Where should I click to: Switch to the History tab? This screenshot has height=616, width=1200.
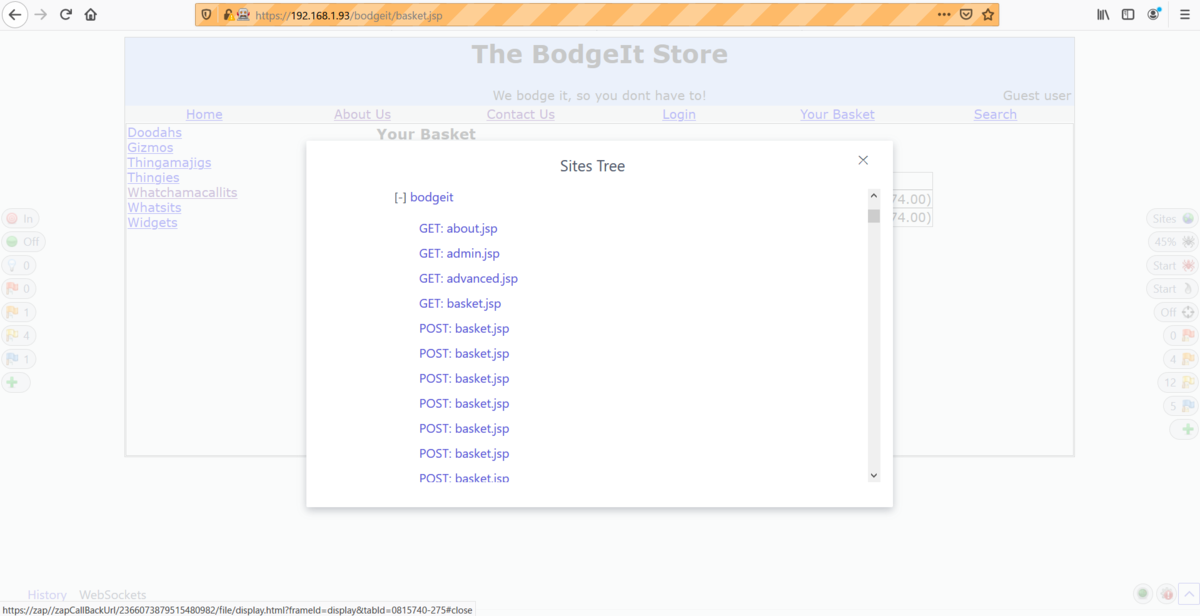47,595
